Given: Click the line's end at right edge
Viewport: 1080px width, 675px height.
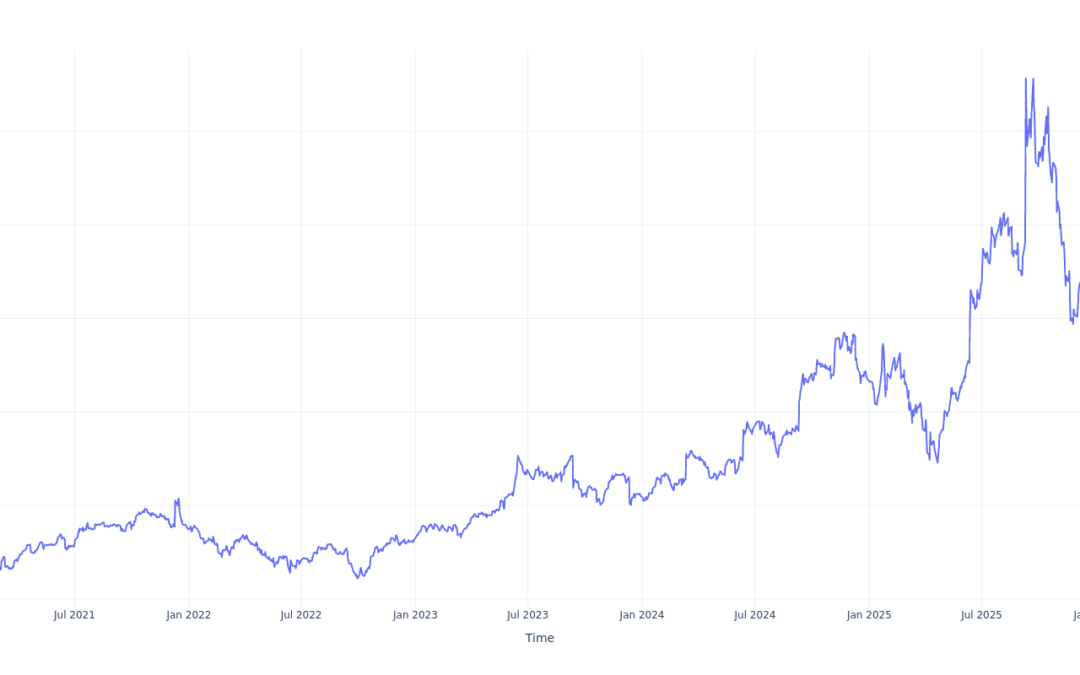Looking at the screenshot, I should [1079, 283].
